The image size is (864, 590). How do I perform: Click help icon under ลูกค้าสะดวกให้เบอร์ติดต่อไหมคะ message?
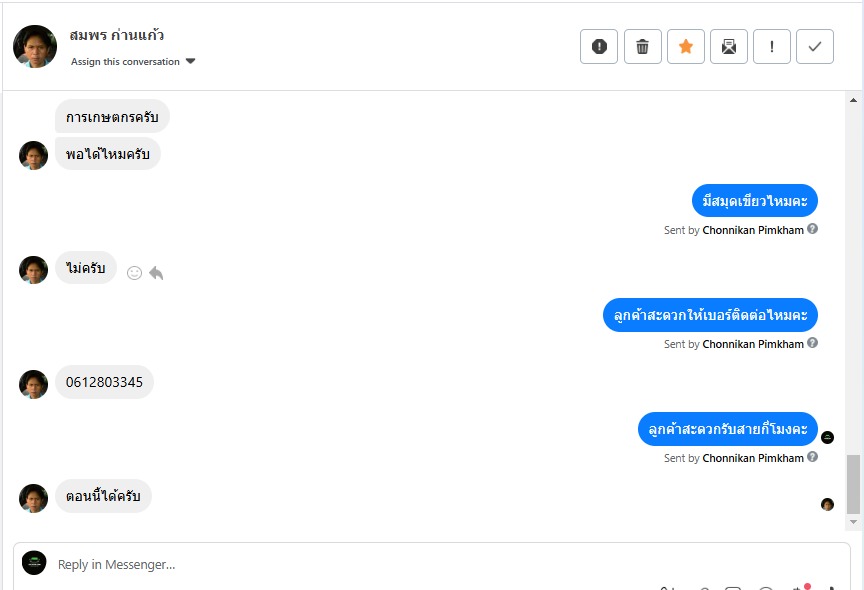[812, 343]
